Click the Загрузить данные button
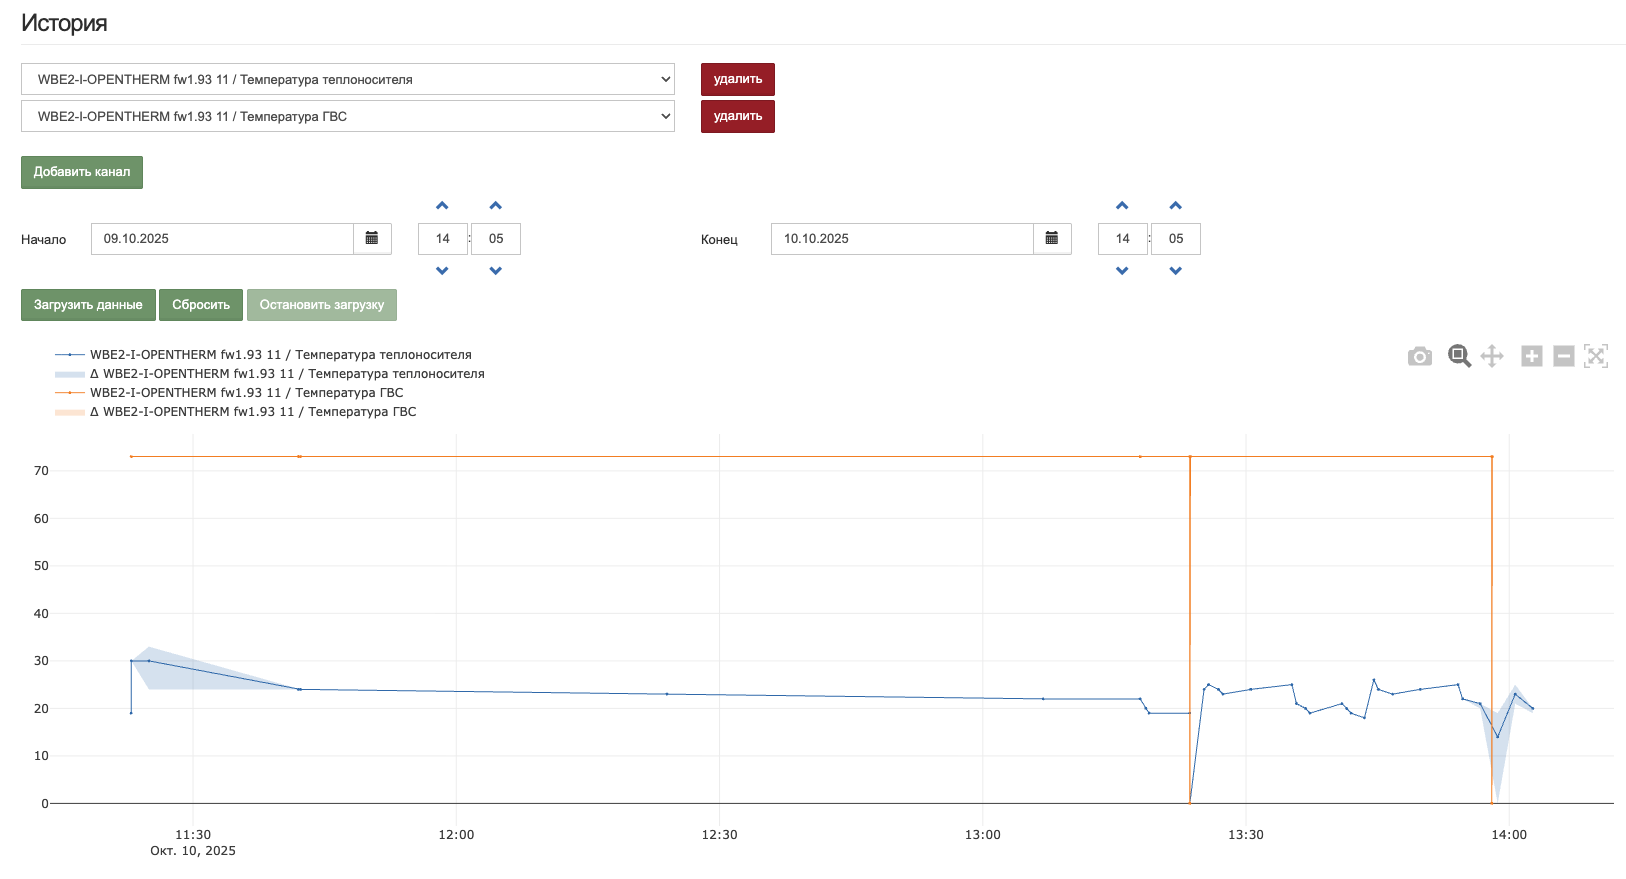 [88, 305]
